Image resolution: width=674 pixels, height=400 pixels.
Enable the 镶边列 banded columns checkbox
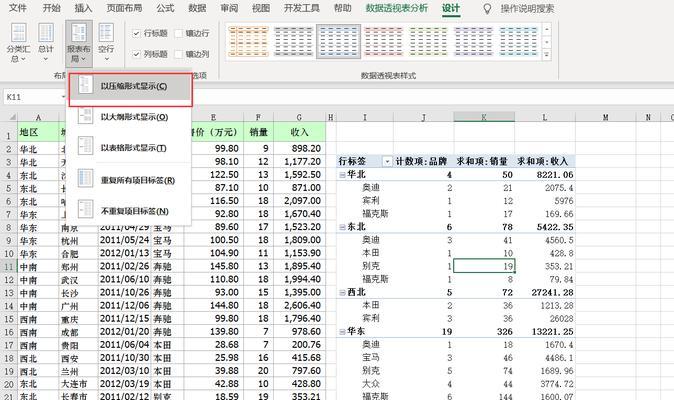click(179, 54)
